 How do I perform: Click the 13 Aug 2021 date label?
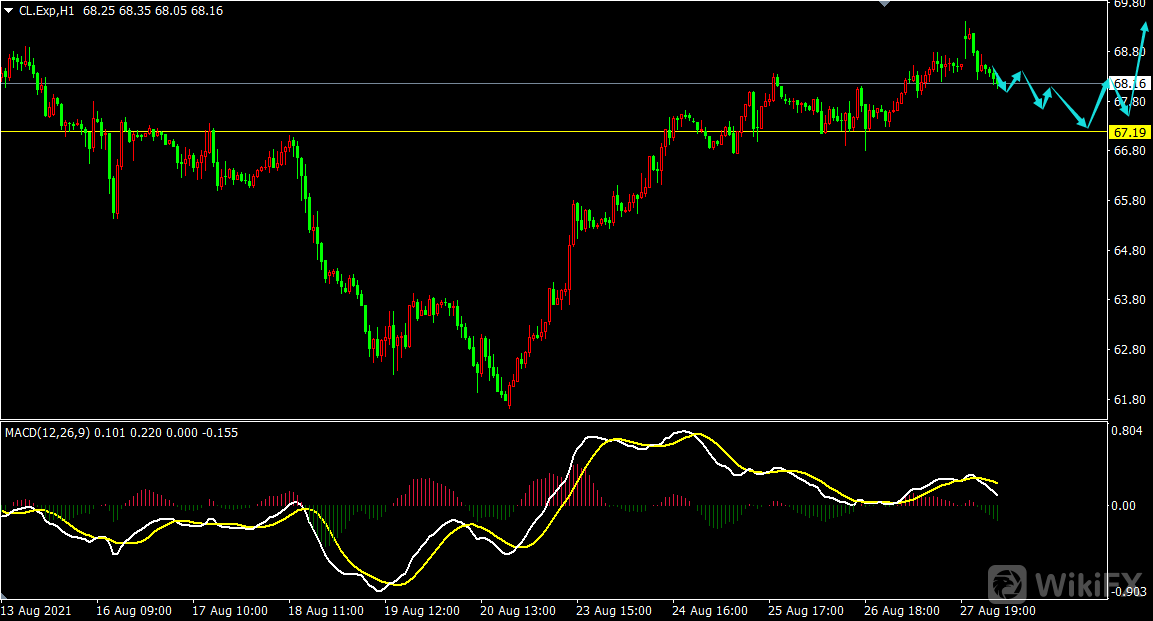tap(37, 610)
